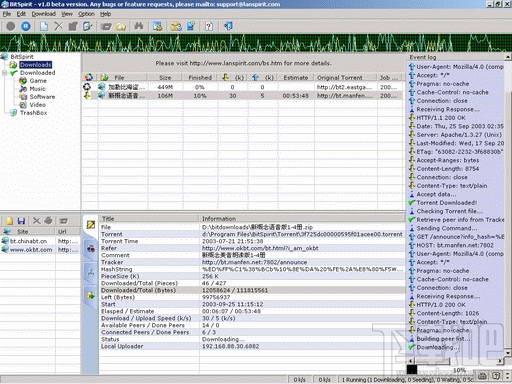The width and height of the screenshot is (512, 384).
Task: Select the Game category in tree
Action: point(38,81)
